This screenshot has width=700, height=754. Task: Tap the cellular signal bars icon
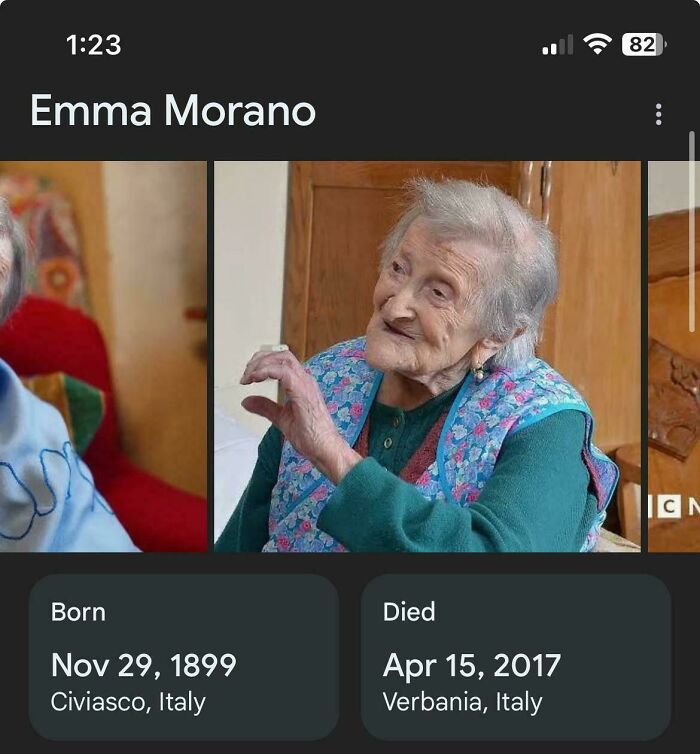[557, 45]
